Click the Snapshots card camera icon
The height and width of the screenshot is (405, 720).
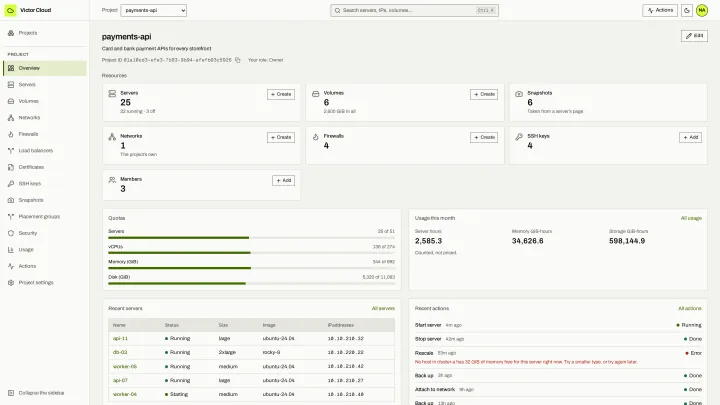pyautogui.click(x=519, y=94)
